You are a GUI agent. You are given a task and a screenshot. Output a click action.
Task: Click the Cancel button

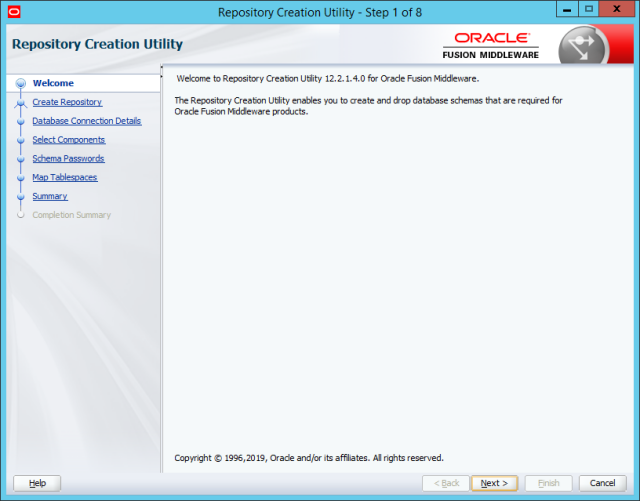(x=602, y=483)
